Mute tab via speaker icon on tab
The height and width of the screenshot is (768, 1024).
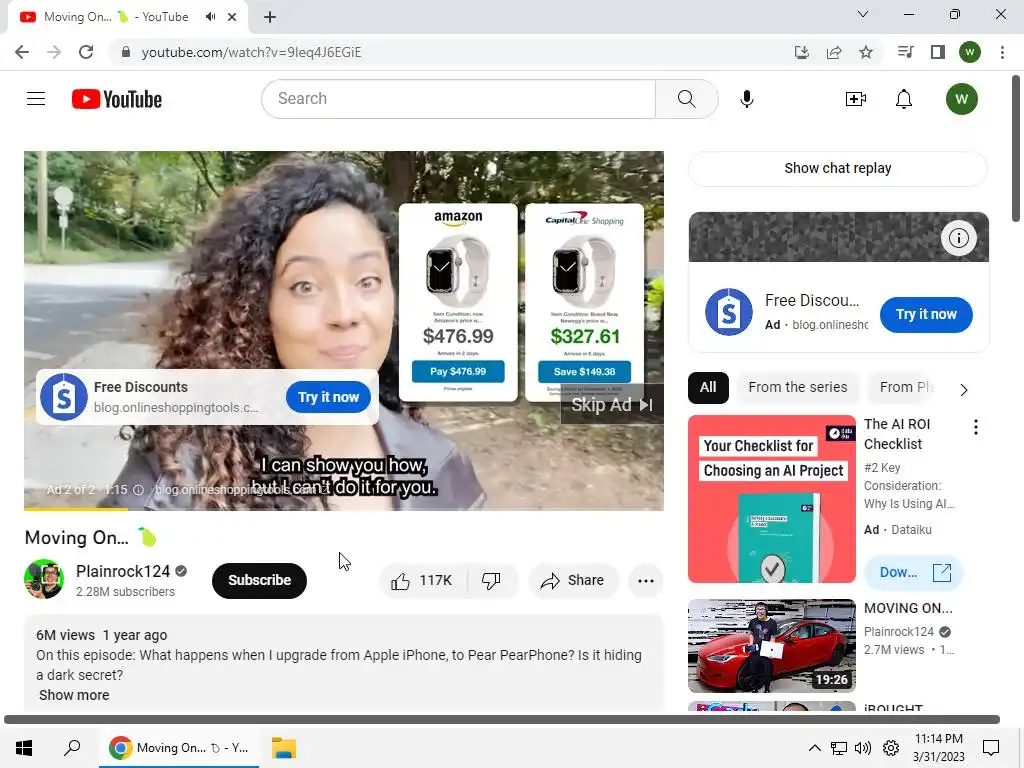click(210, 17)
